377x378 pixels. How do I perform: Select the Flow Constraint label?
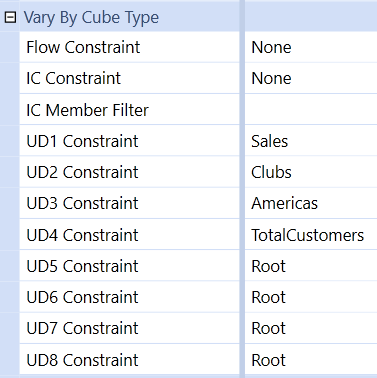tap(83, 47)
